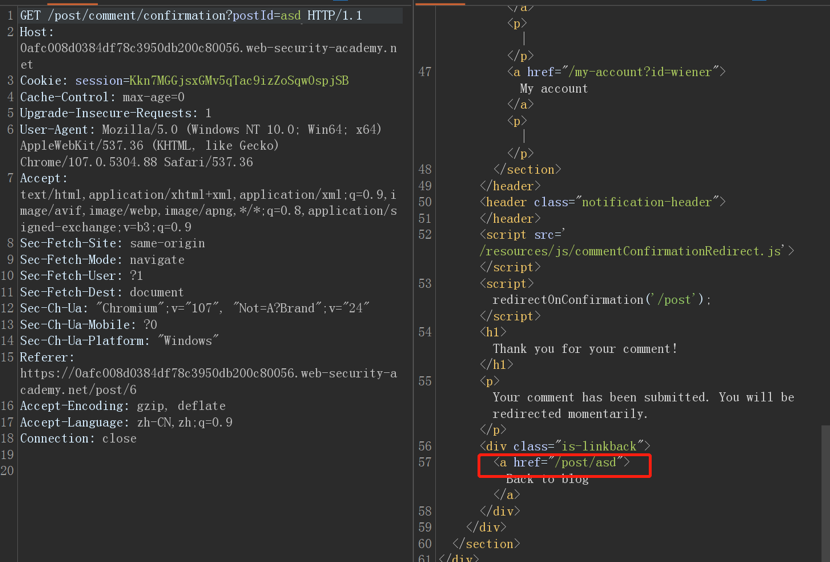The image size is (830, 562).
Task: Click the header class="notification-header" tag
Action: point(602,202)
